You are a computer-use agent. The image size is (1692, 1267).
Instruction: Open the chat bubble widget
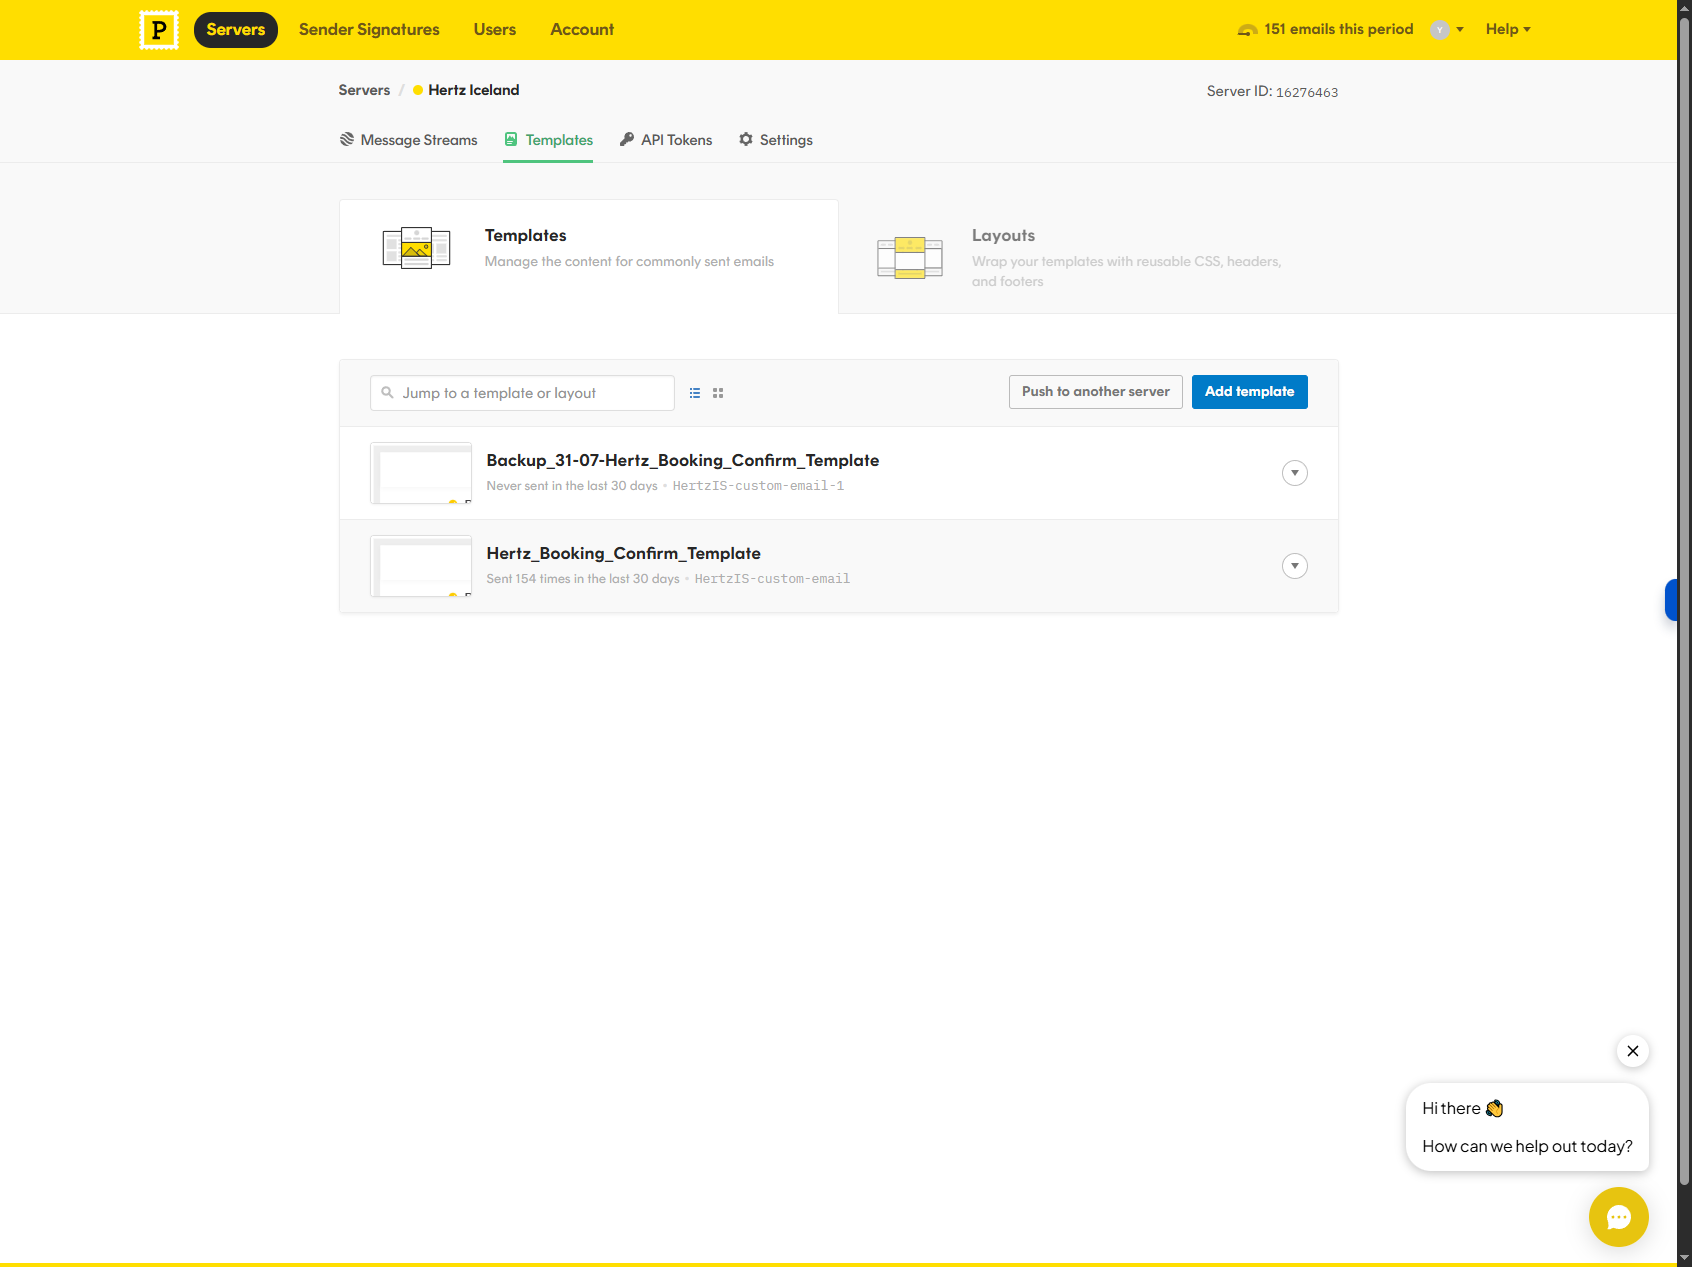pyautogui.click(x=1618, y=1216)
